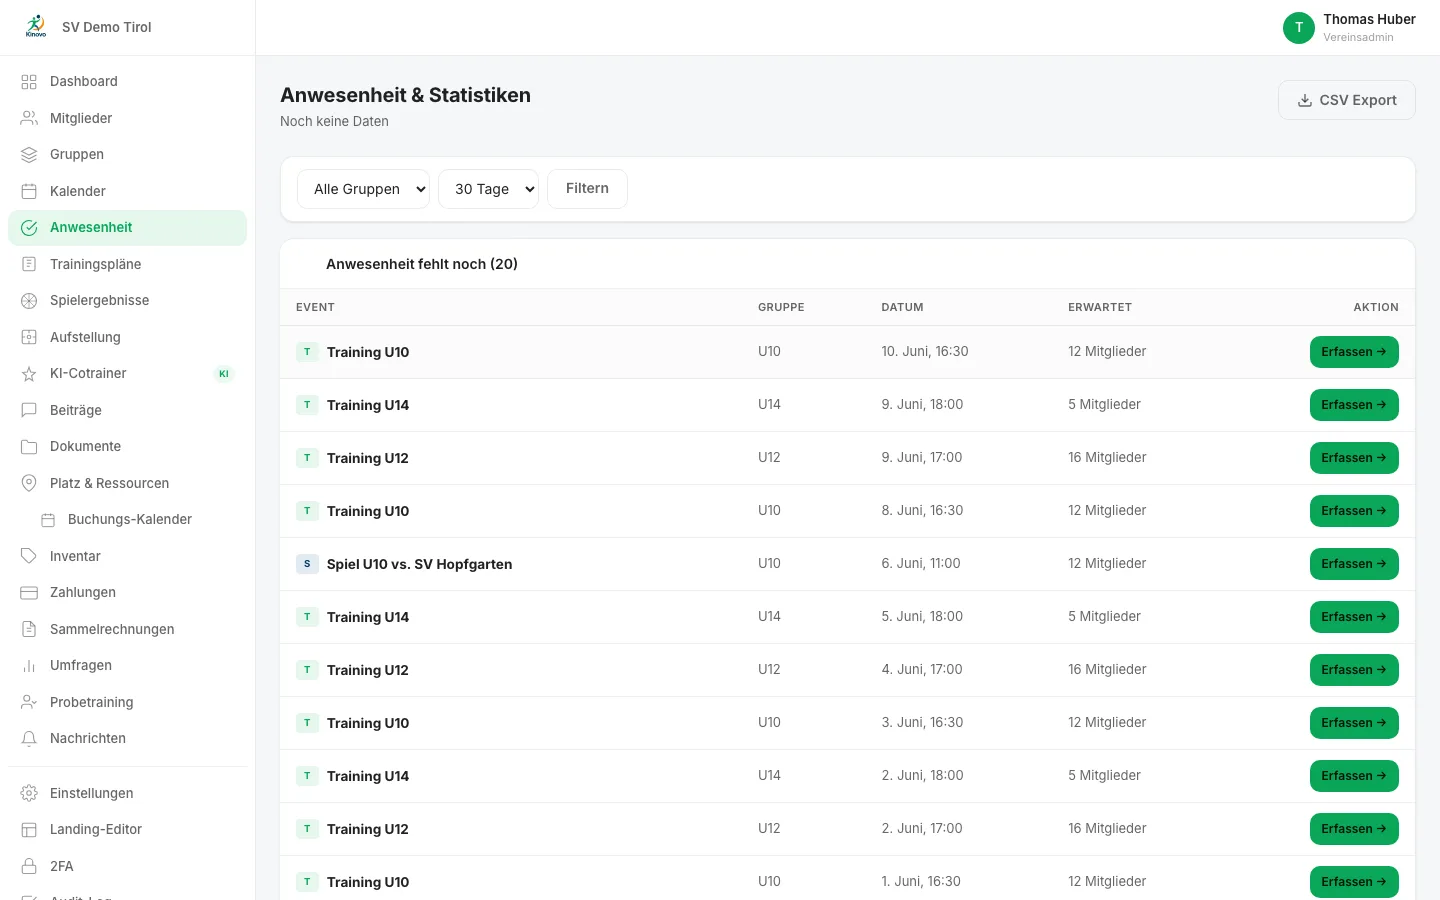This screenshot has width=1440, height=900.
Task: Click Erfassen for Training U12 on 4. Juni
Action: (1354, 670)
